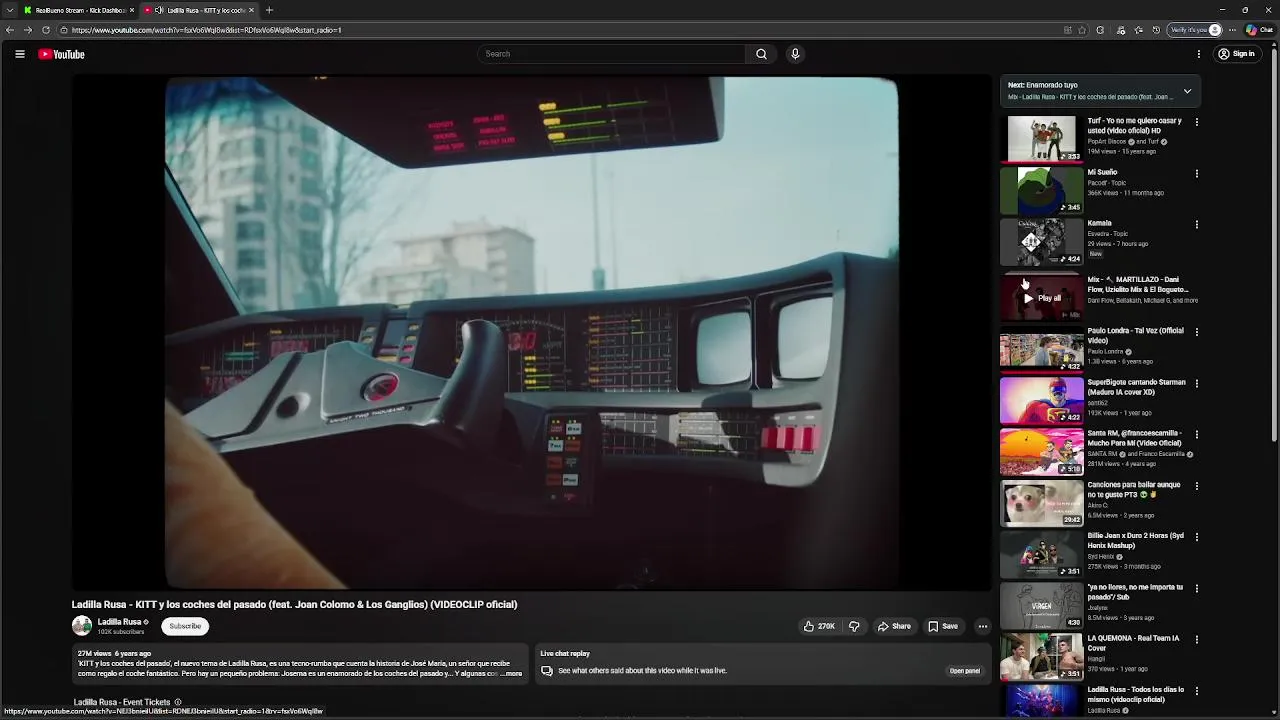This screenshot has width=1280, height=720.
Task: Open Ladilla Rusa - Event Tickets info icon
Action: [x=178, y=702]
